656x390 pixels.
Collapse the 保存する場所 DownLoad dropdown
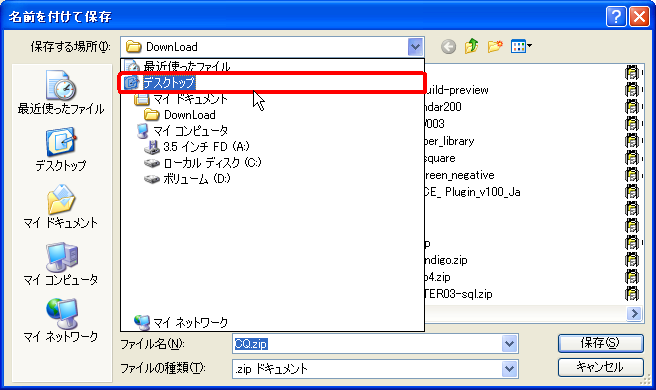415,47
